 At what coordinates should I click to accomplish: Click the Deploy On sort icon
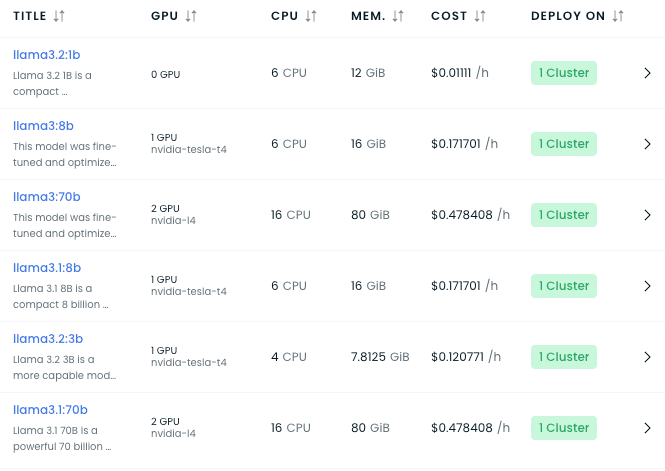click(x=617, y=16)
